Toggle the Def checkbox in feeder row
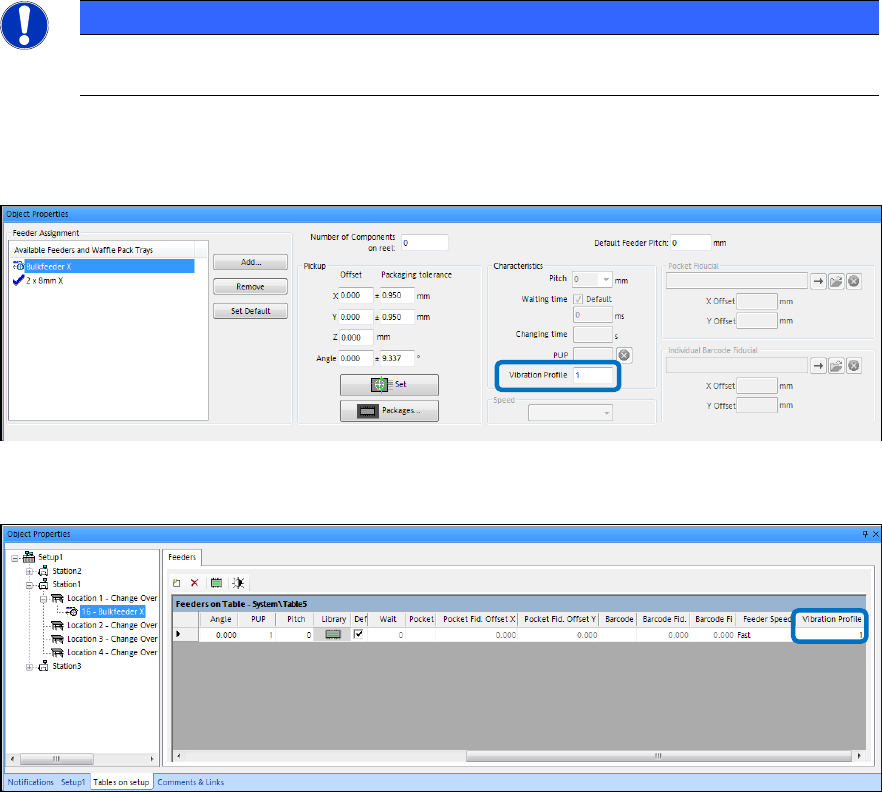This screenshot has width=882, height=792. coord(360,634)
